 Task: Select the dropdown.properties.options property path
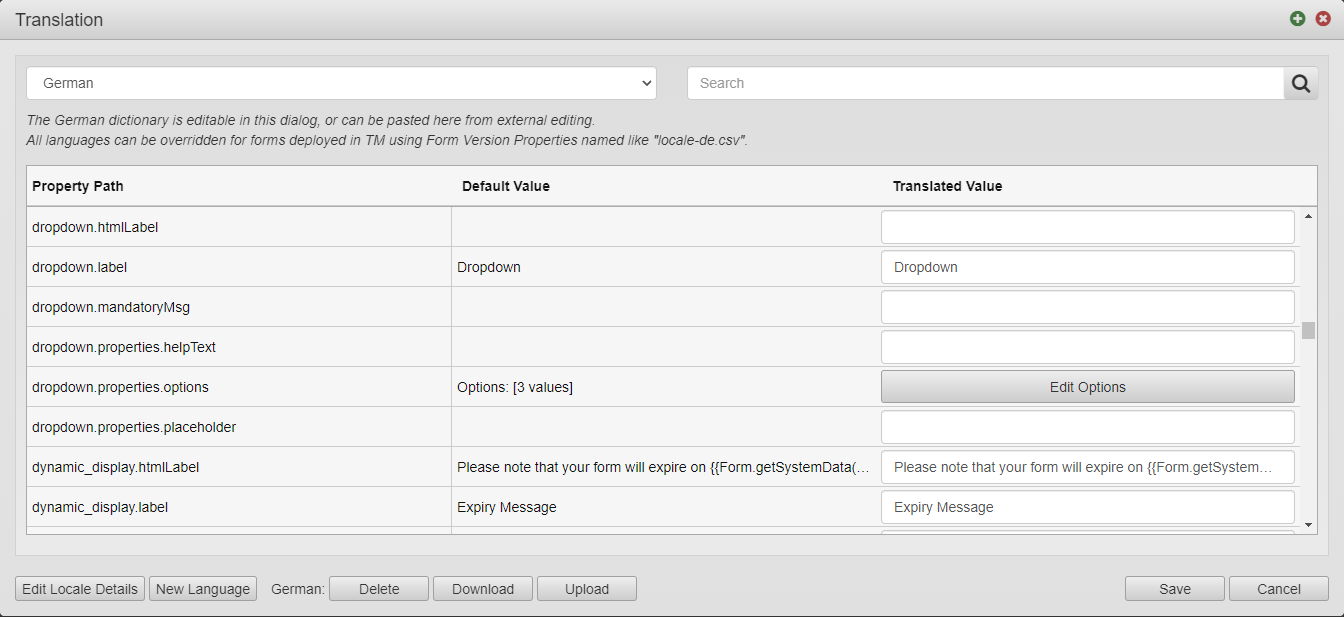[120, 387]
